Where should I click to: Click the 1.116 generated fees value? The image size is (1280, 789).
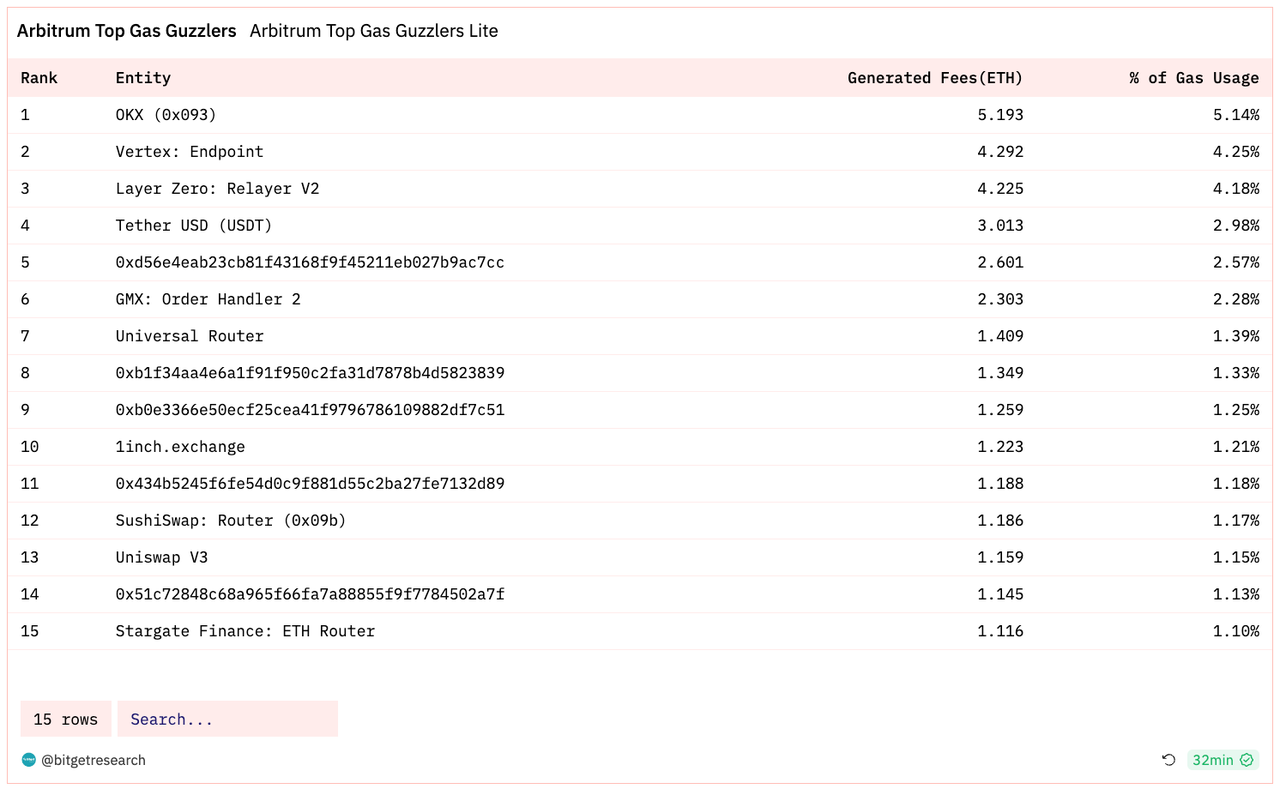(1000, 631)
